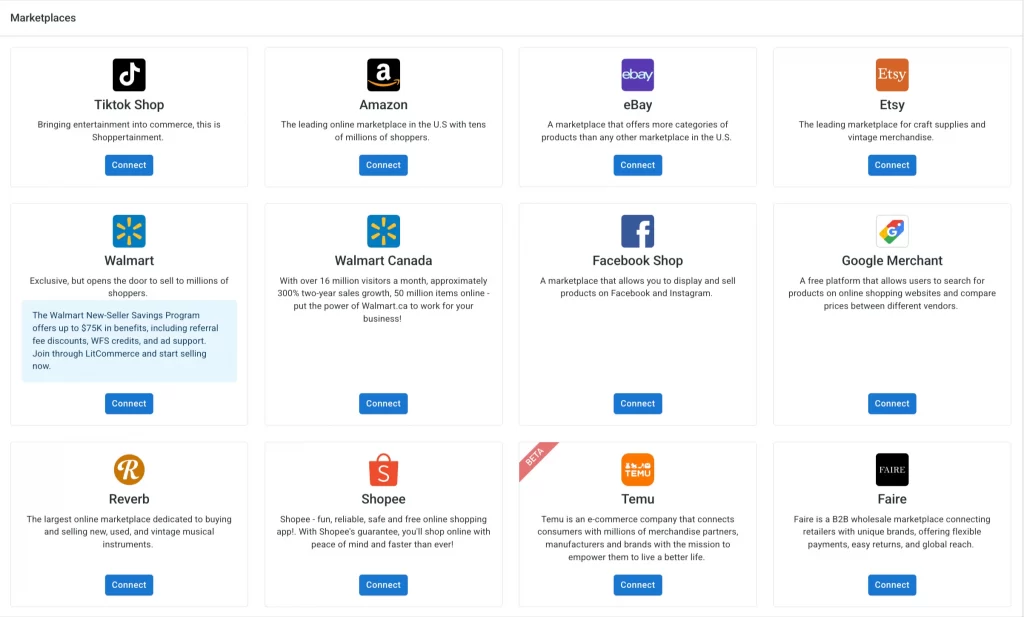Connect the Shopee marketplace
This screenshot has height=617, width=1024.
383,585
